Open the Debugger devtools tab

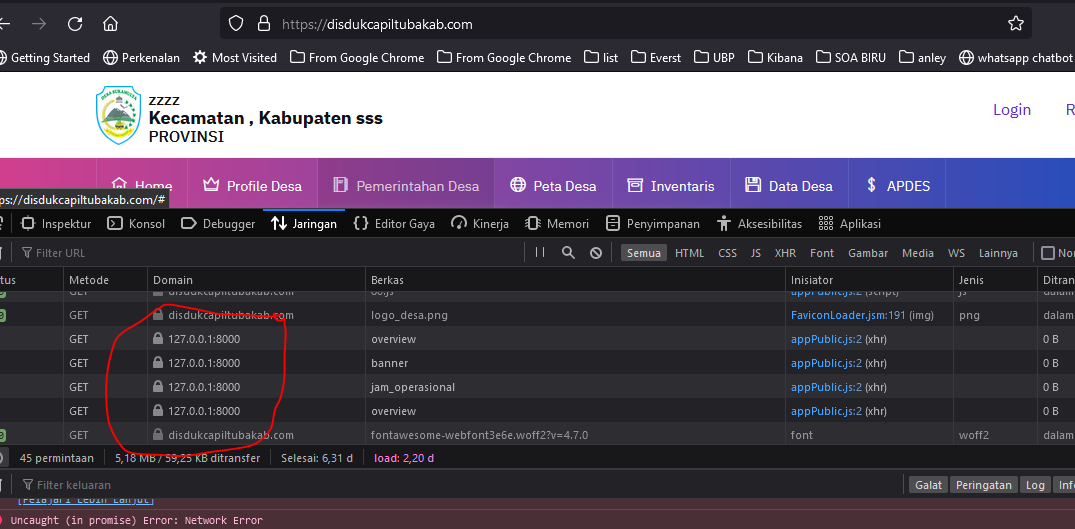[218, 224]
